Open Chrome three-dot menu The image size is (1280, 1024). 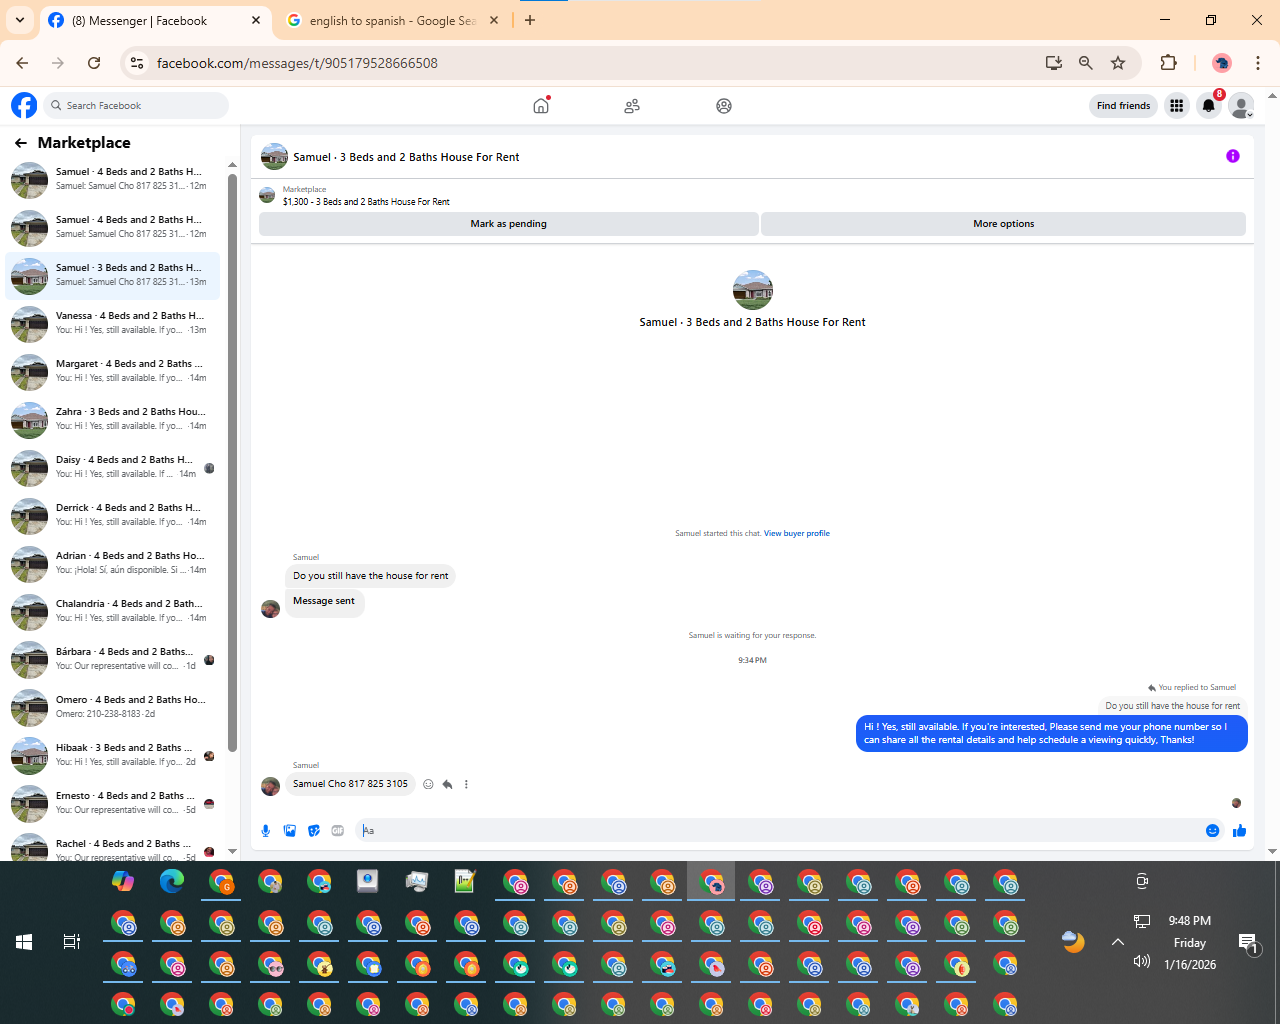pyautogui.click(x=1258, y=63)
